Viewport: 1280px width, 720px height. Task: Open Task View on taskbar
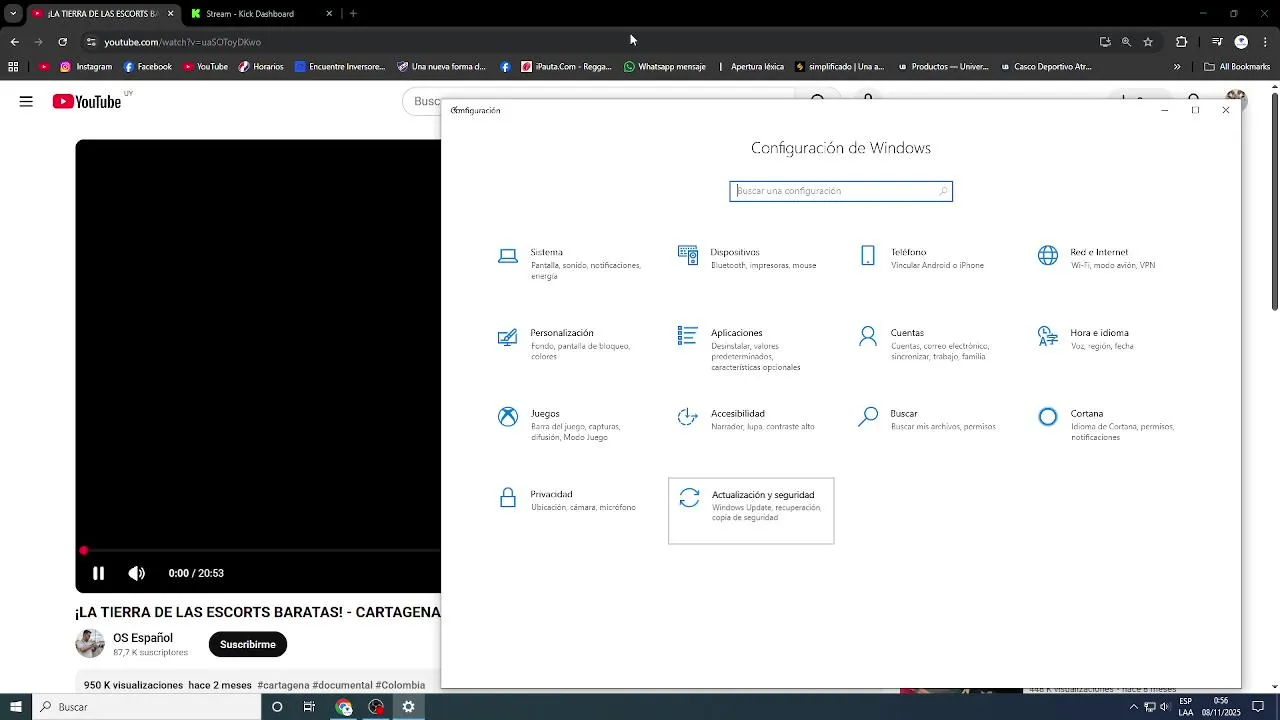(x=309, y=707)
